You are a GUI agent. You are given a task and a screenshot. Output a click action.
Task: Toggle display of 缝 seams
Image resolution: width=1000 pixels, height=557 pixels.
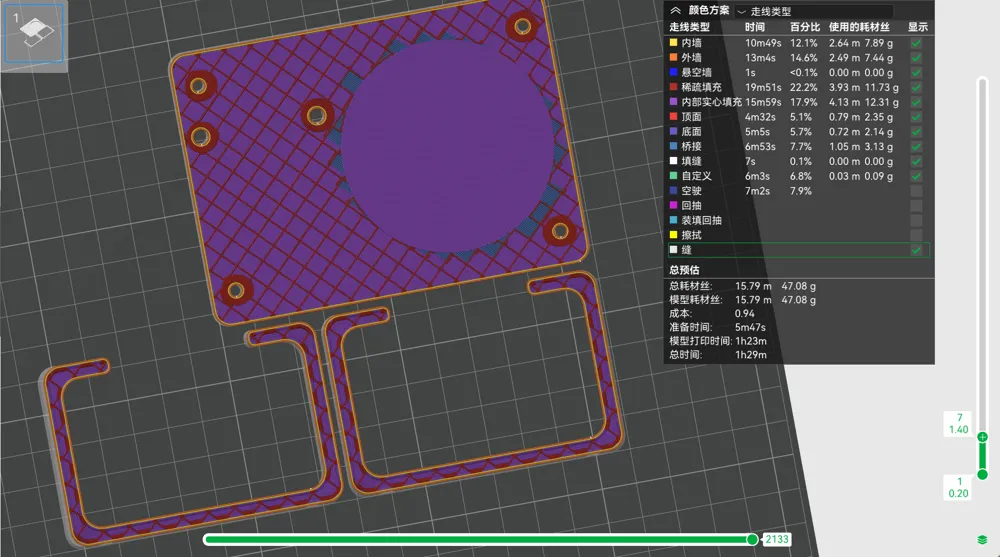click(x=916, y=250)
